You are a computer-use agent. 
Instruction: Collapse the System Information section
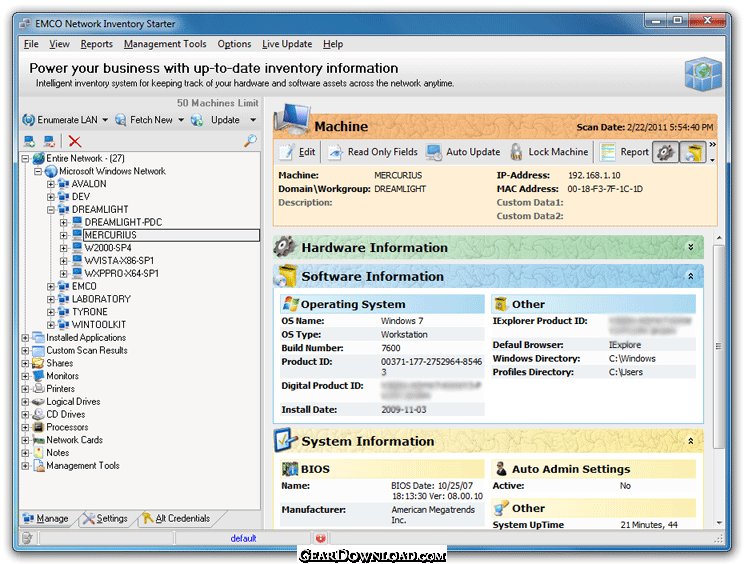[690, 441]
